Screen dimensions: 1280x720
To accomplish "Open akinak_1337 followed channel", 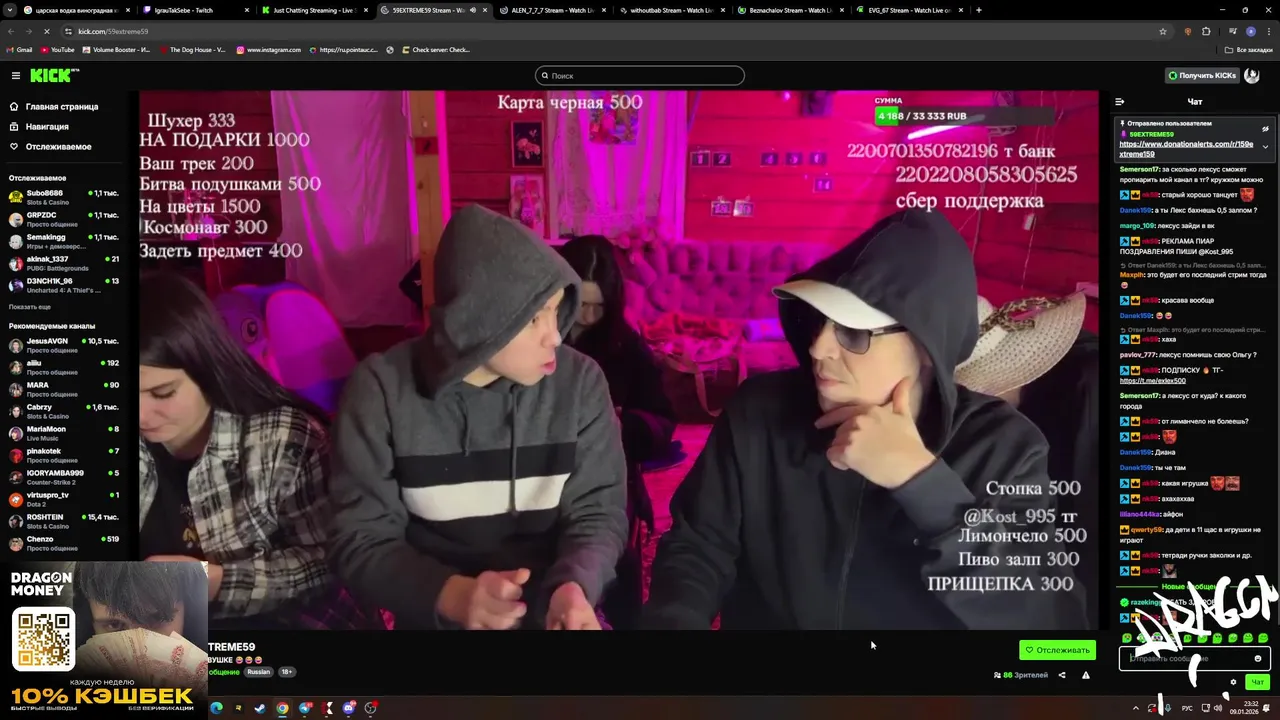I will [x=64, y=263].
